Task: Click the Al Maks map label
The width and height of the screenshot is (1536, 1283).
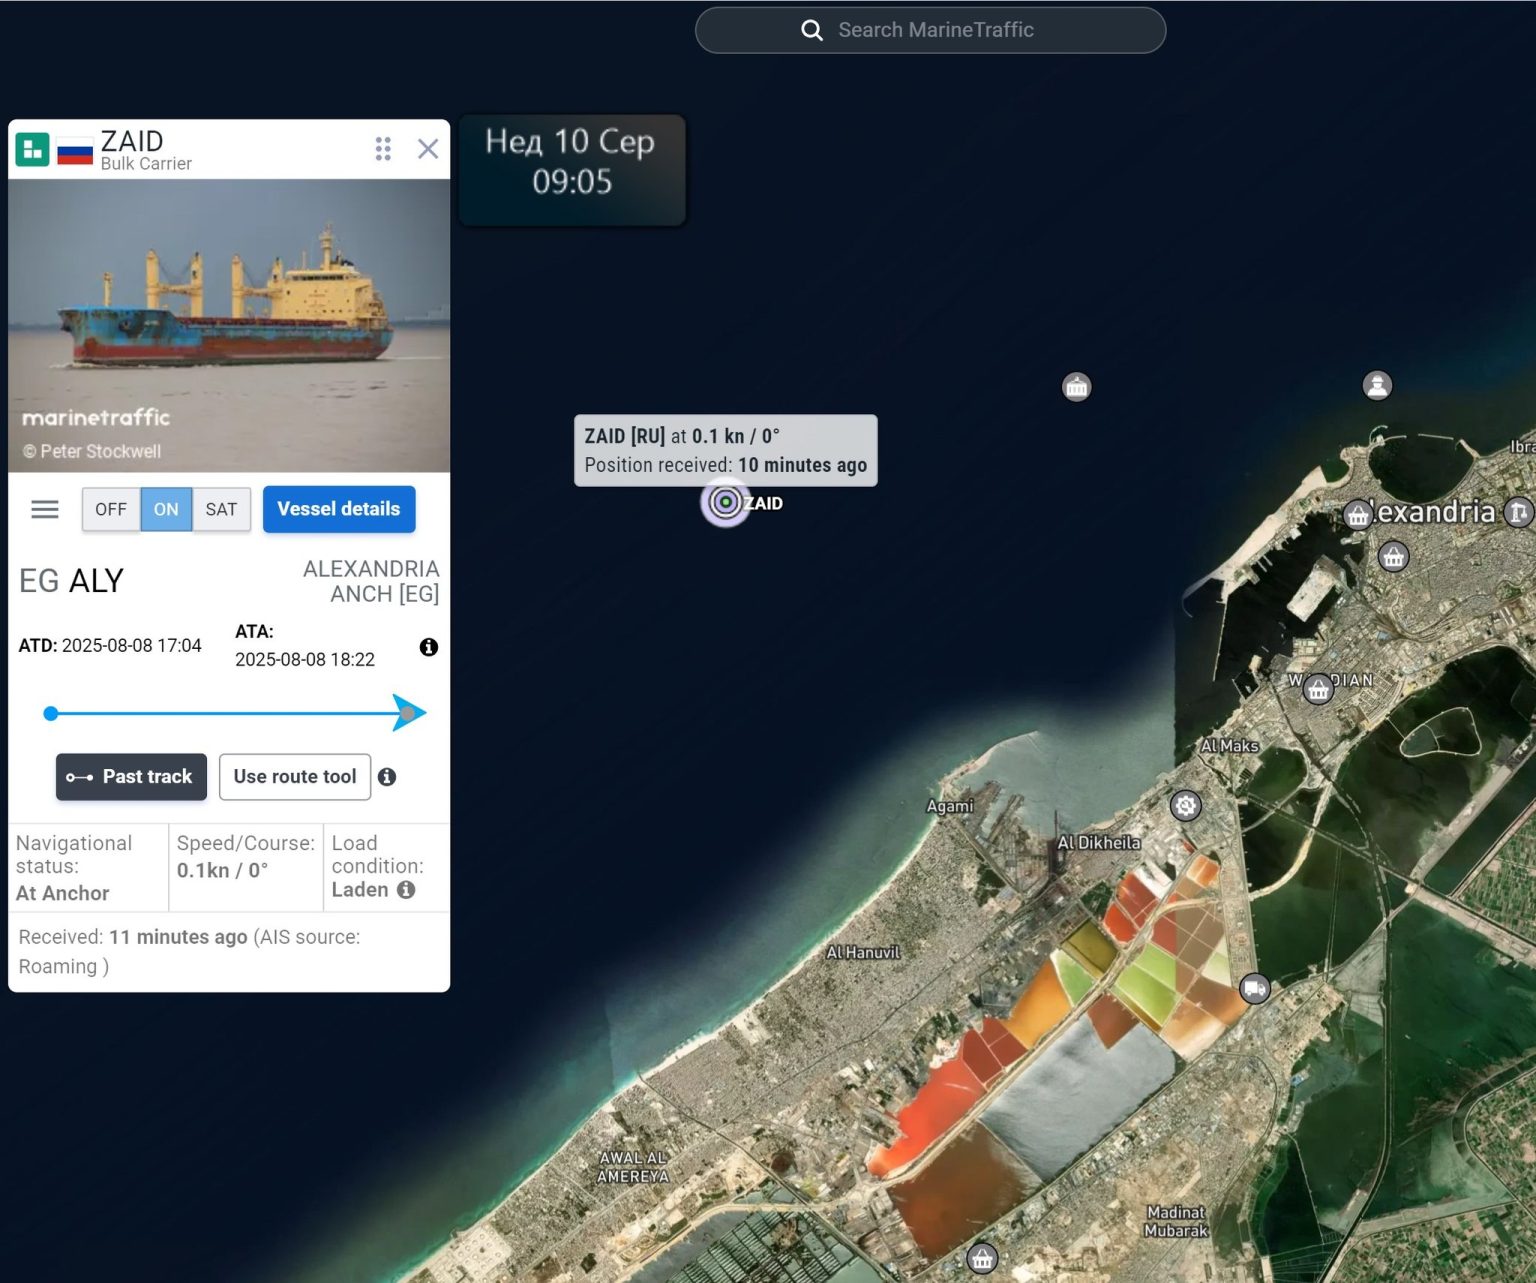Action: coord(1230,746)
